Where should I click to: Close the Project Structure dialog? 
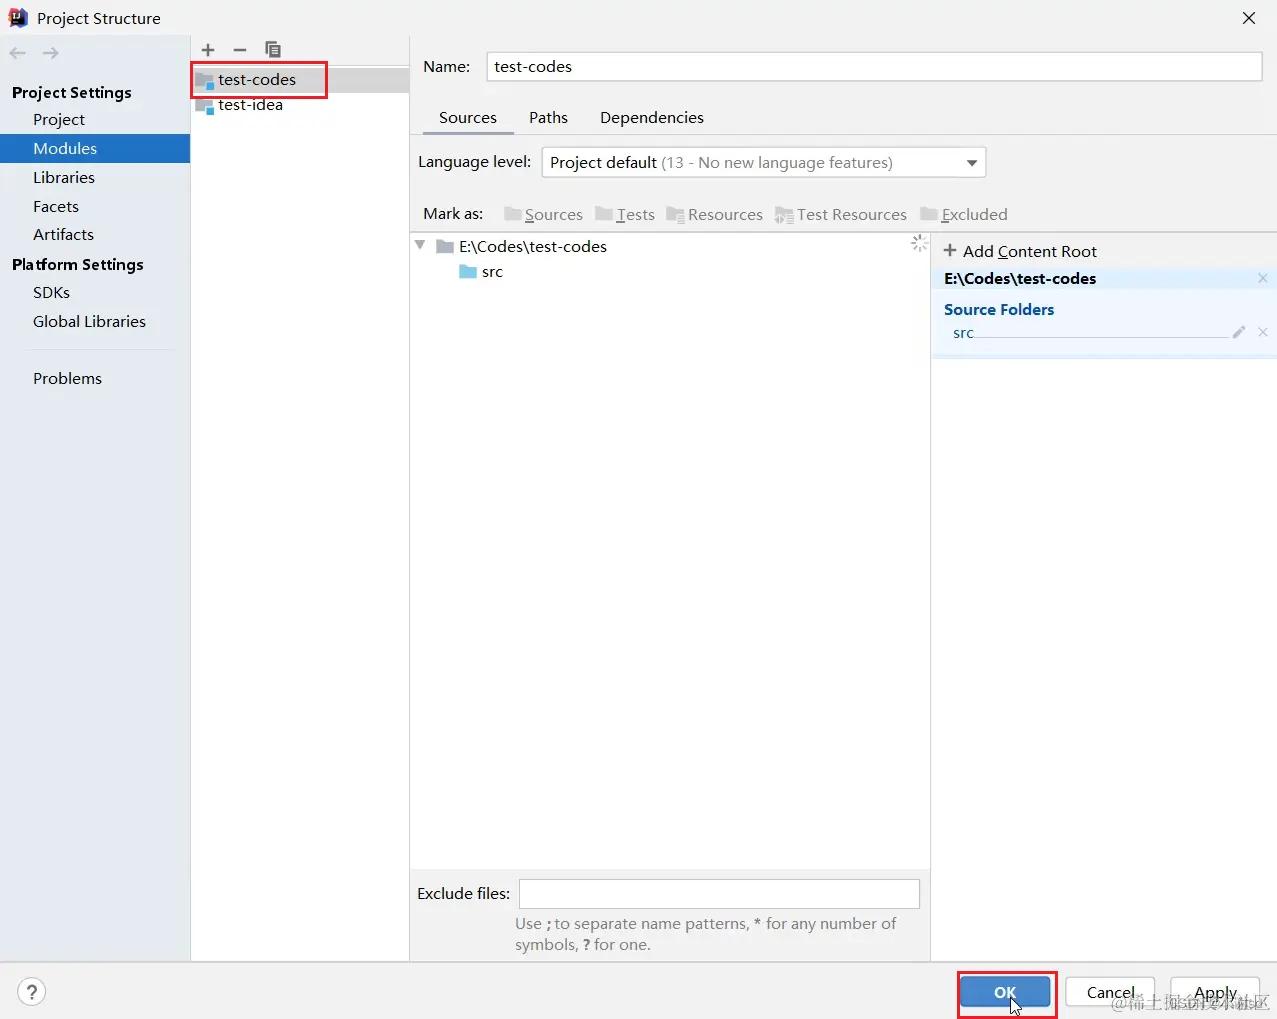[1249, 18]
